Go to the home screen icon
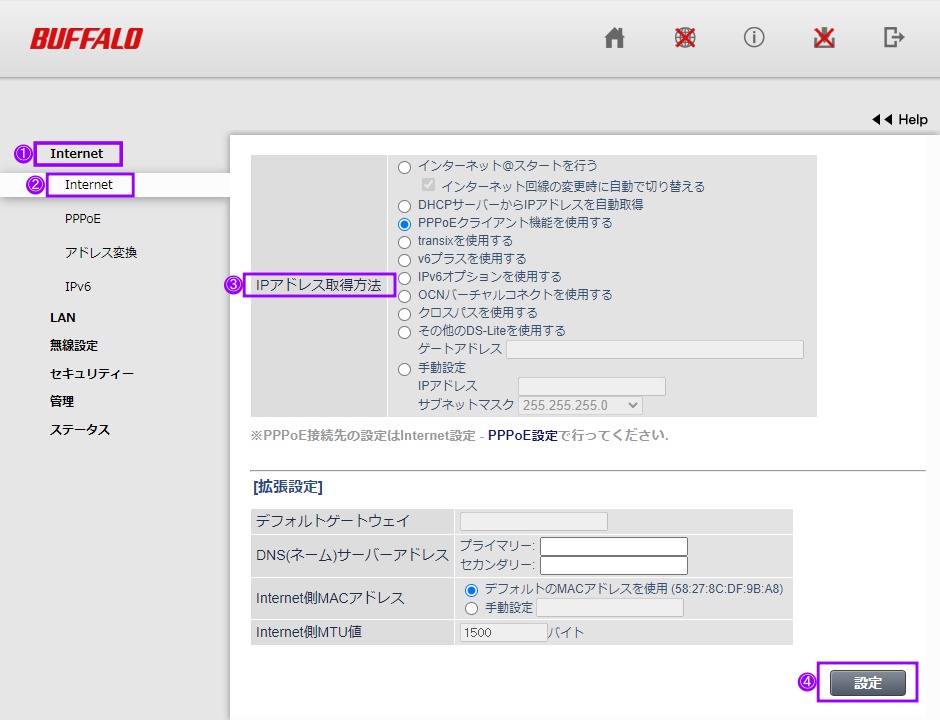 tap(614, 38)
